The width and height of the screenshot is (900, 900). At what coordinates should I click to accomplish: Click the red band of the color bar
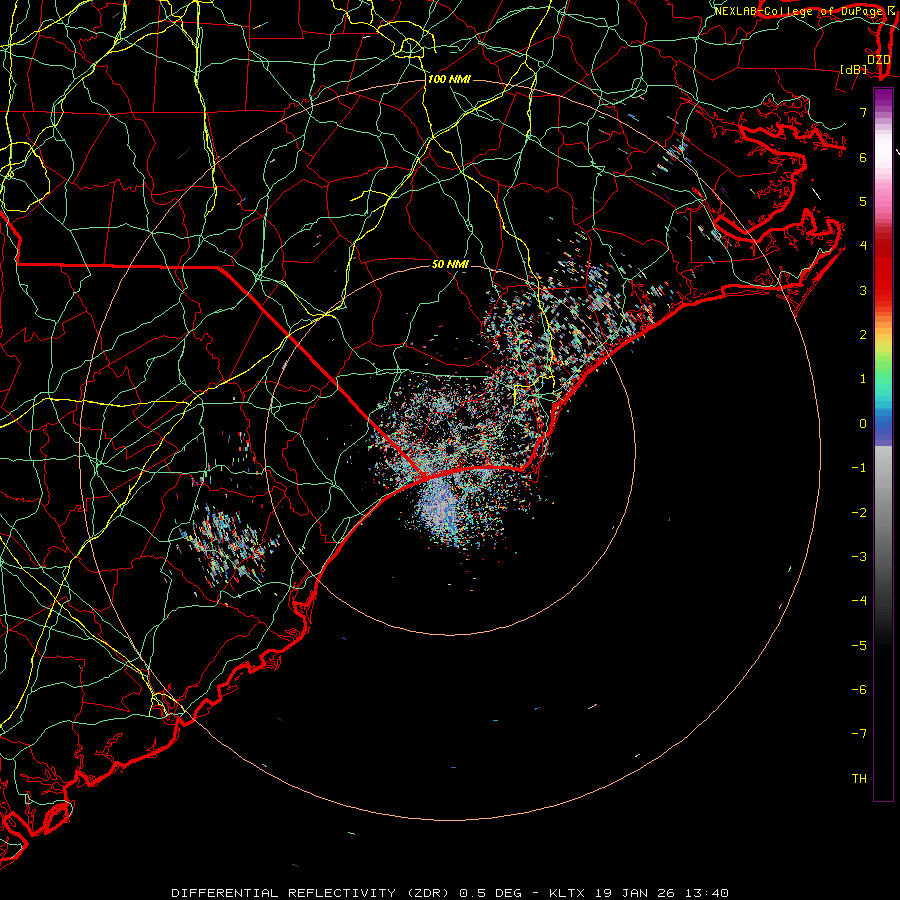tap(883, 270)
